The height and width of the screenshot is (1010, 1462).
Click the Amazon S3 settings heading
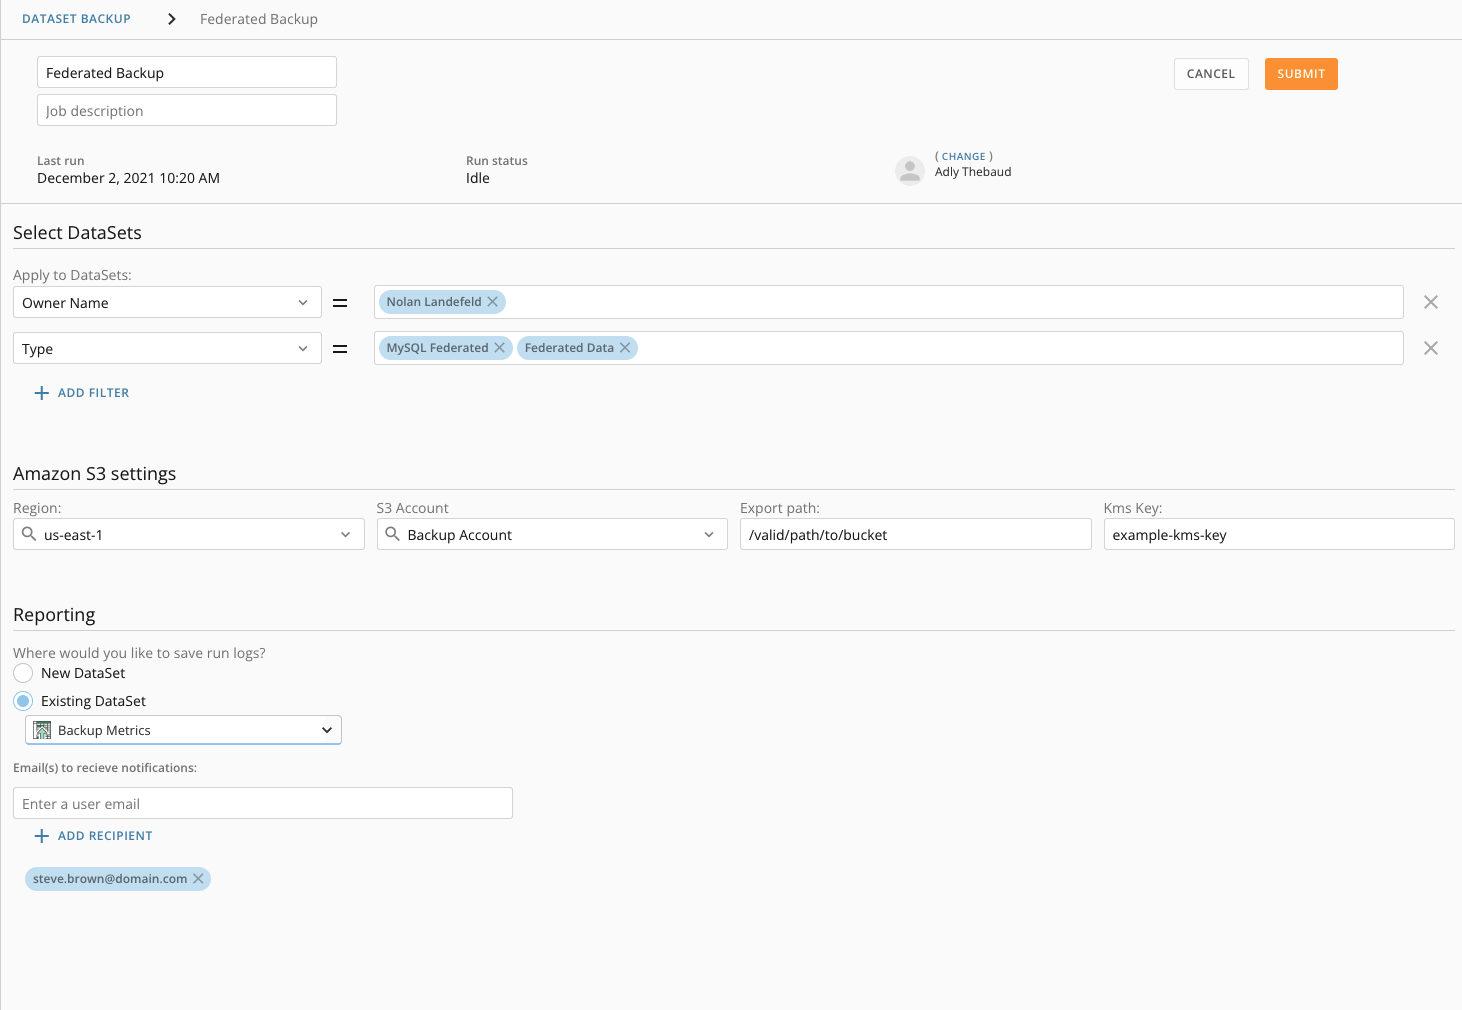pyautogui.click(x=94, y=474)
